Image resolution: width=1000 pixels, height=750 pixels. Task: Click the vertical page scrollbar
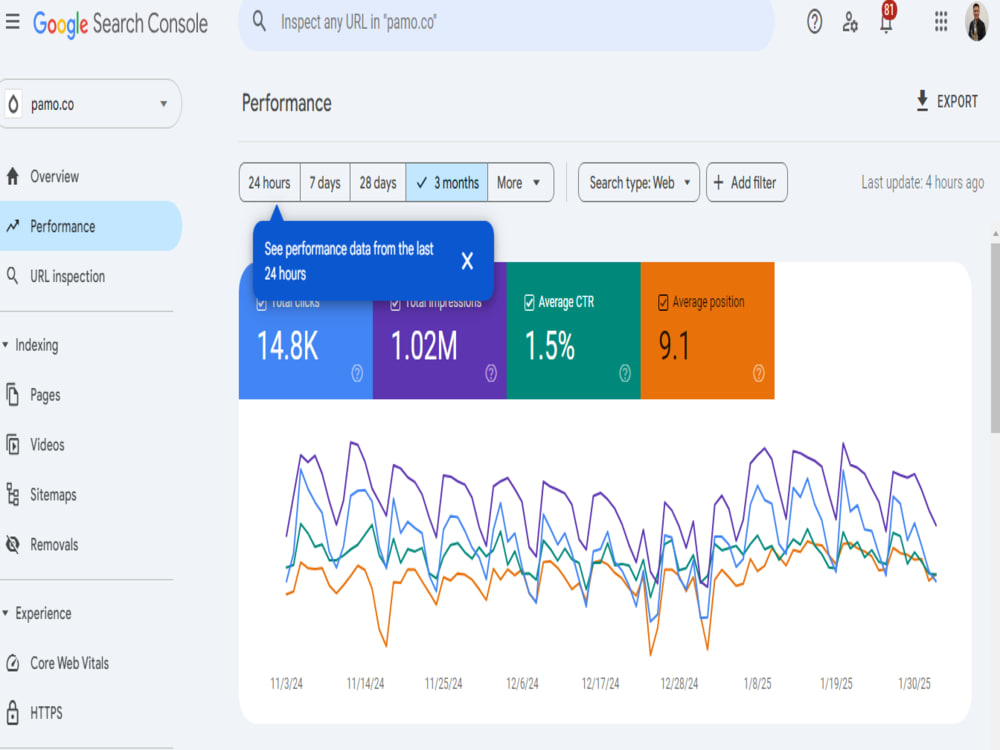995,338
